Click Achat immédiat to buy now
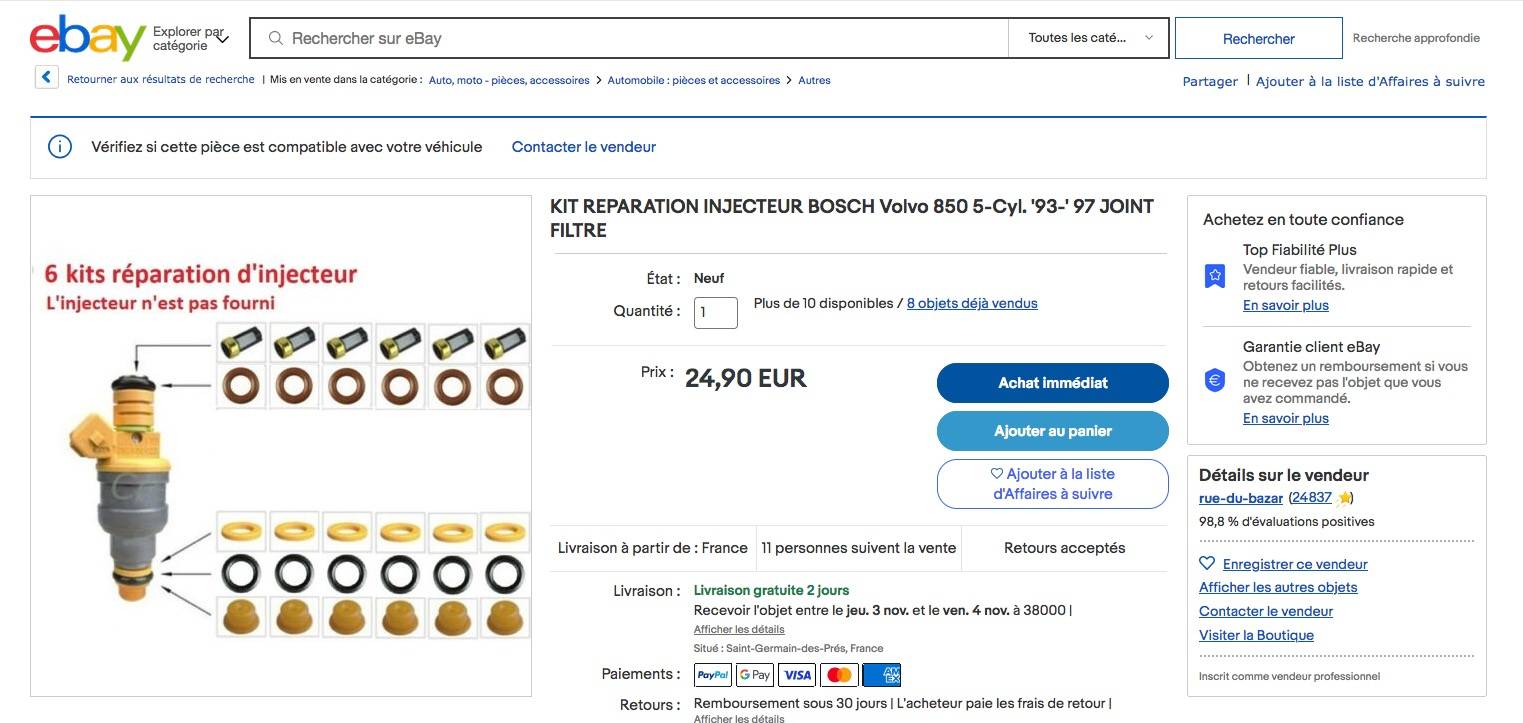The image size is (1523, 723). point(1052,382)
